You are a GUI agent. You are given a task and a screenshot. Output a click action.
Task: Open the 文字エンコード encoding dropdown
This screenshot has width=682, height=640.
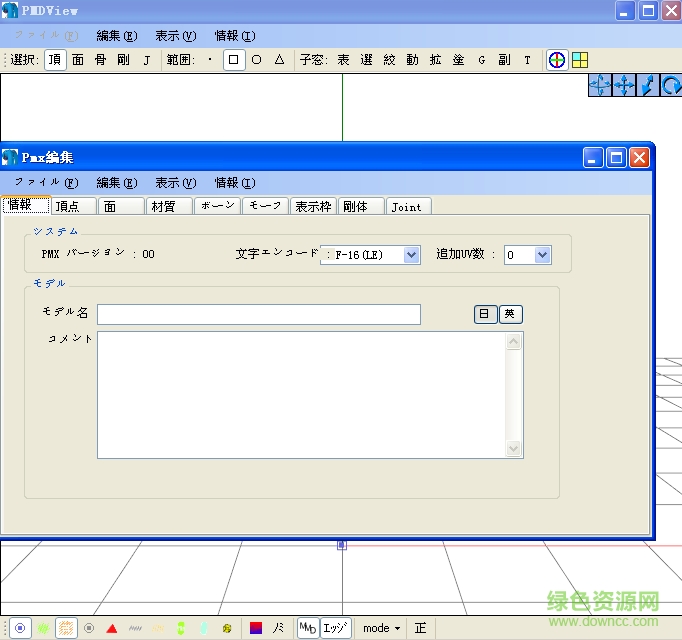[x=411, y=255]
